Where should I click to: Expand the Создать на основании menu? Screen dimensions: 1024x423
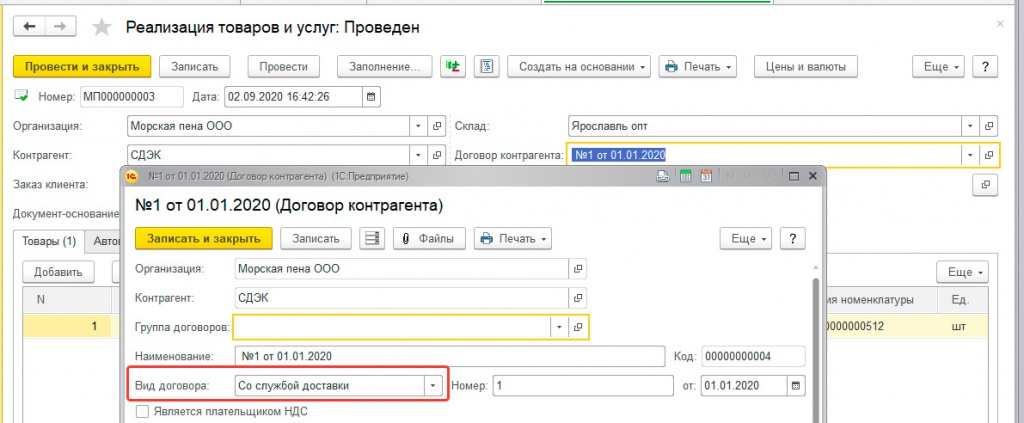579,66
